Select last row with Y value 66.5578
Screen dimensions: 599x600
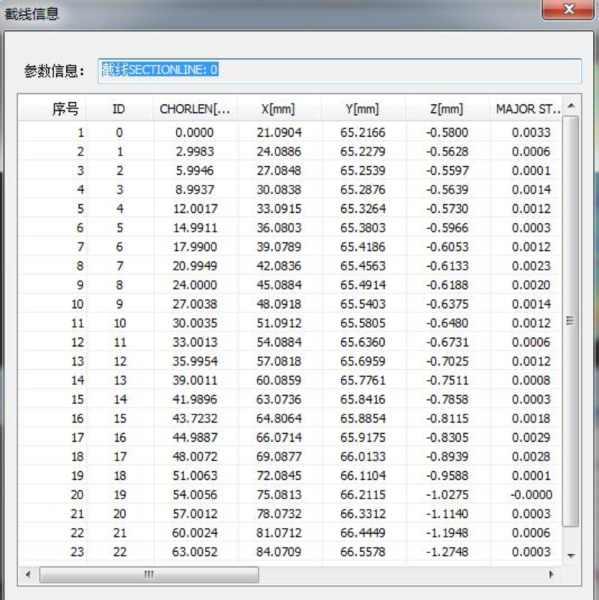[290, 552]
